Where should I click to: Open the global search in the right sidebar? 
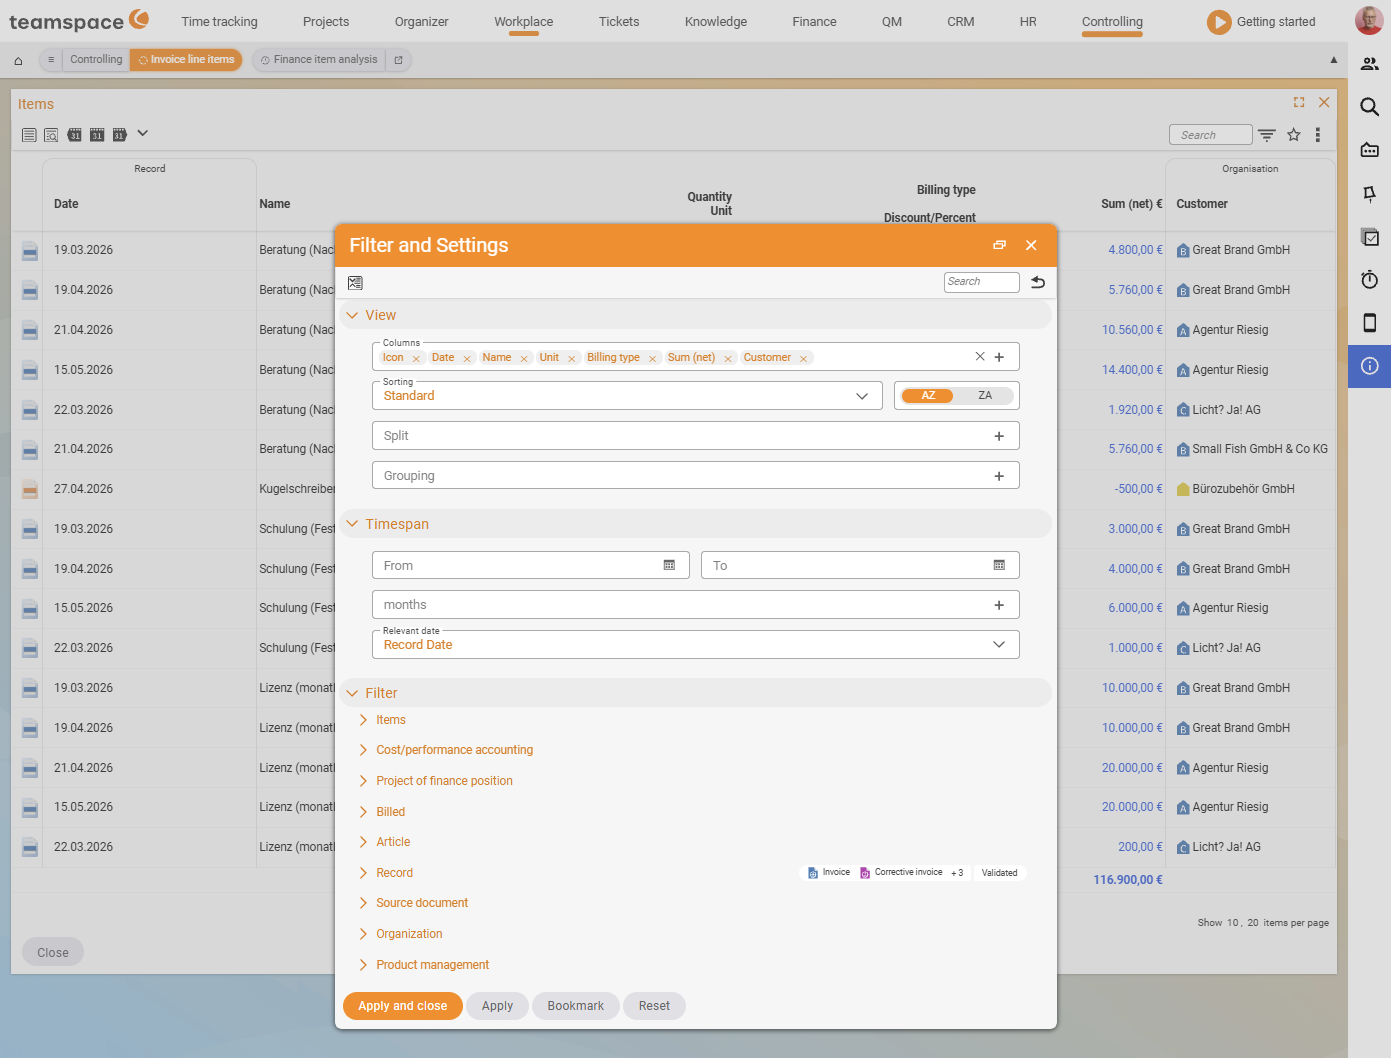point(1370,107)
